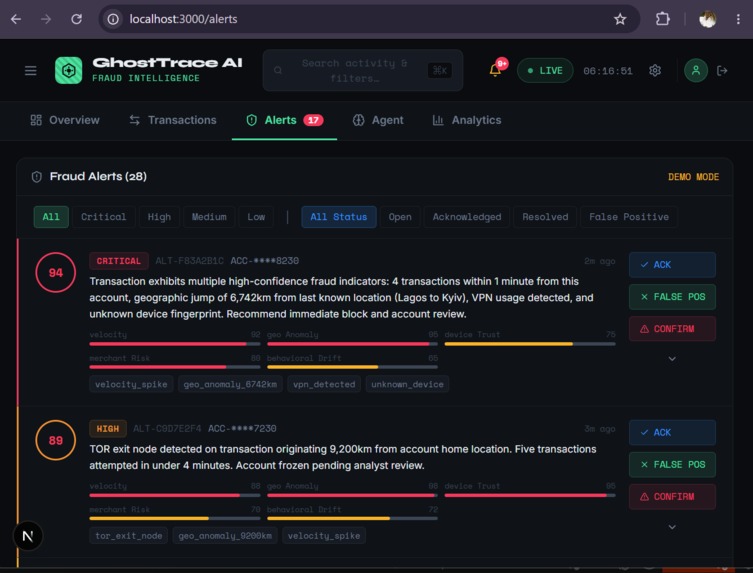Click the device Trust 75 score bar
This screenshot has width=753, height=573.
530,344
